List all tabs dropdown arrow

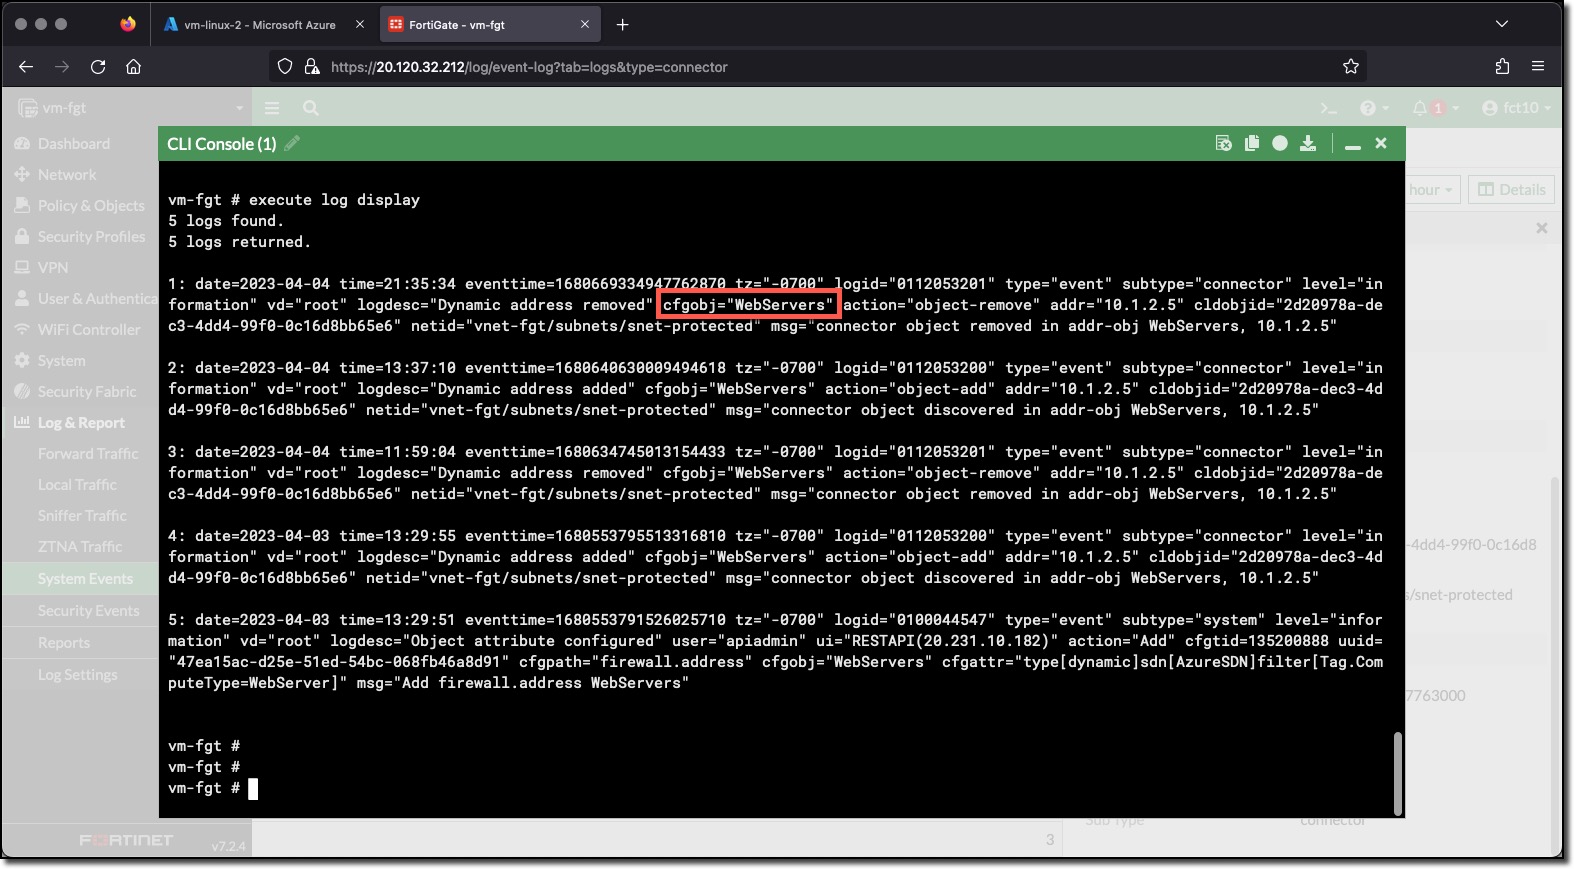1502,24
